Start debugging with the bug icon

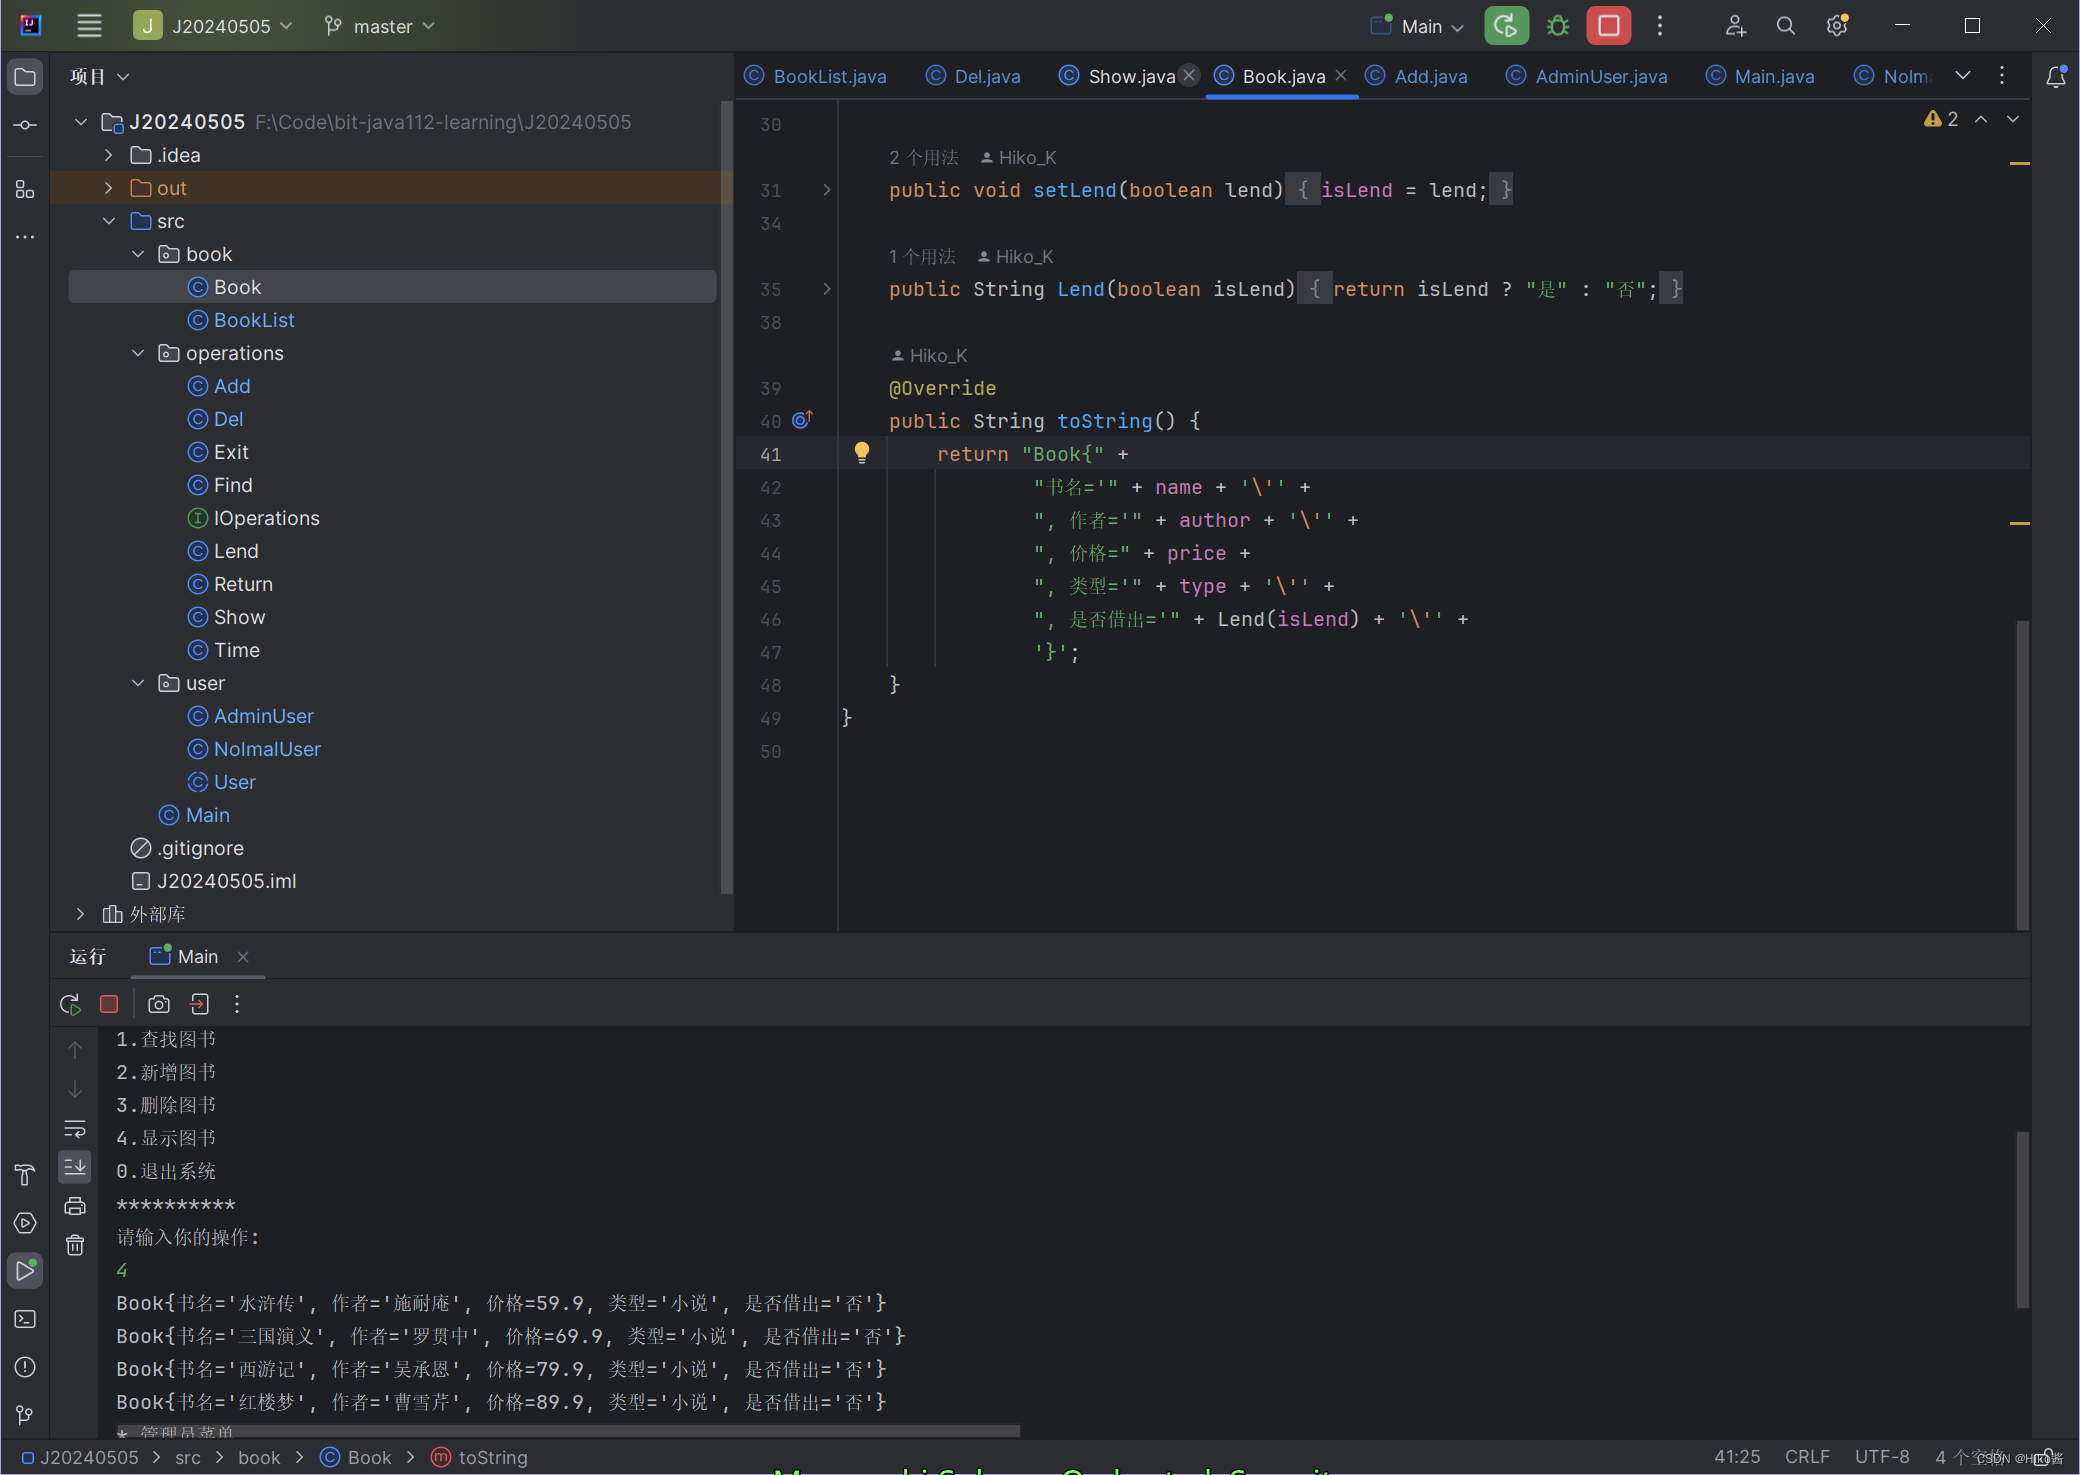click(1557, 26)
